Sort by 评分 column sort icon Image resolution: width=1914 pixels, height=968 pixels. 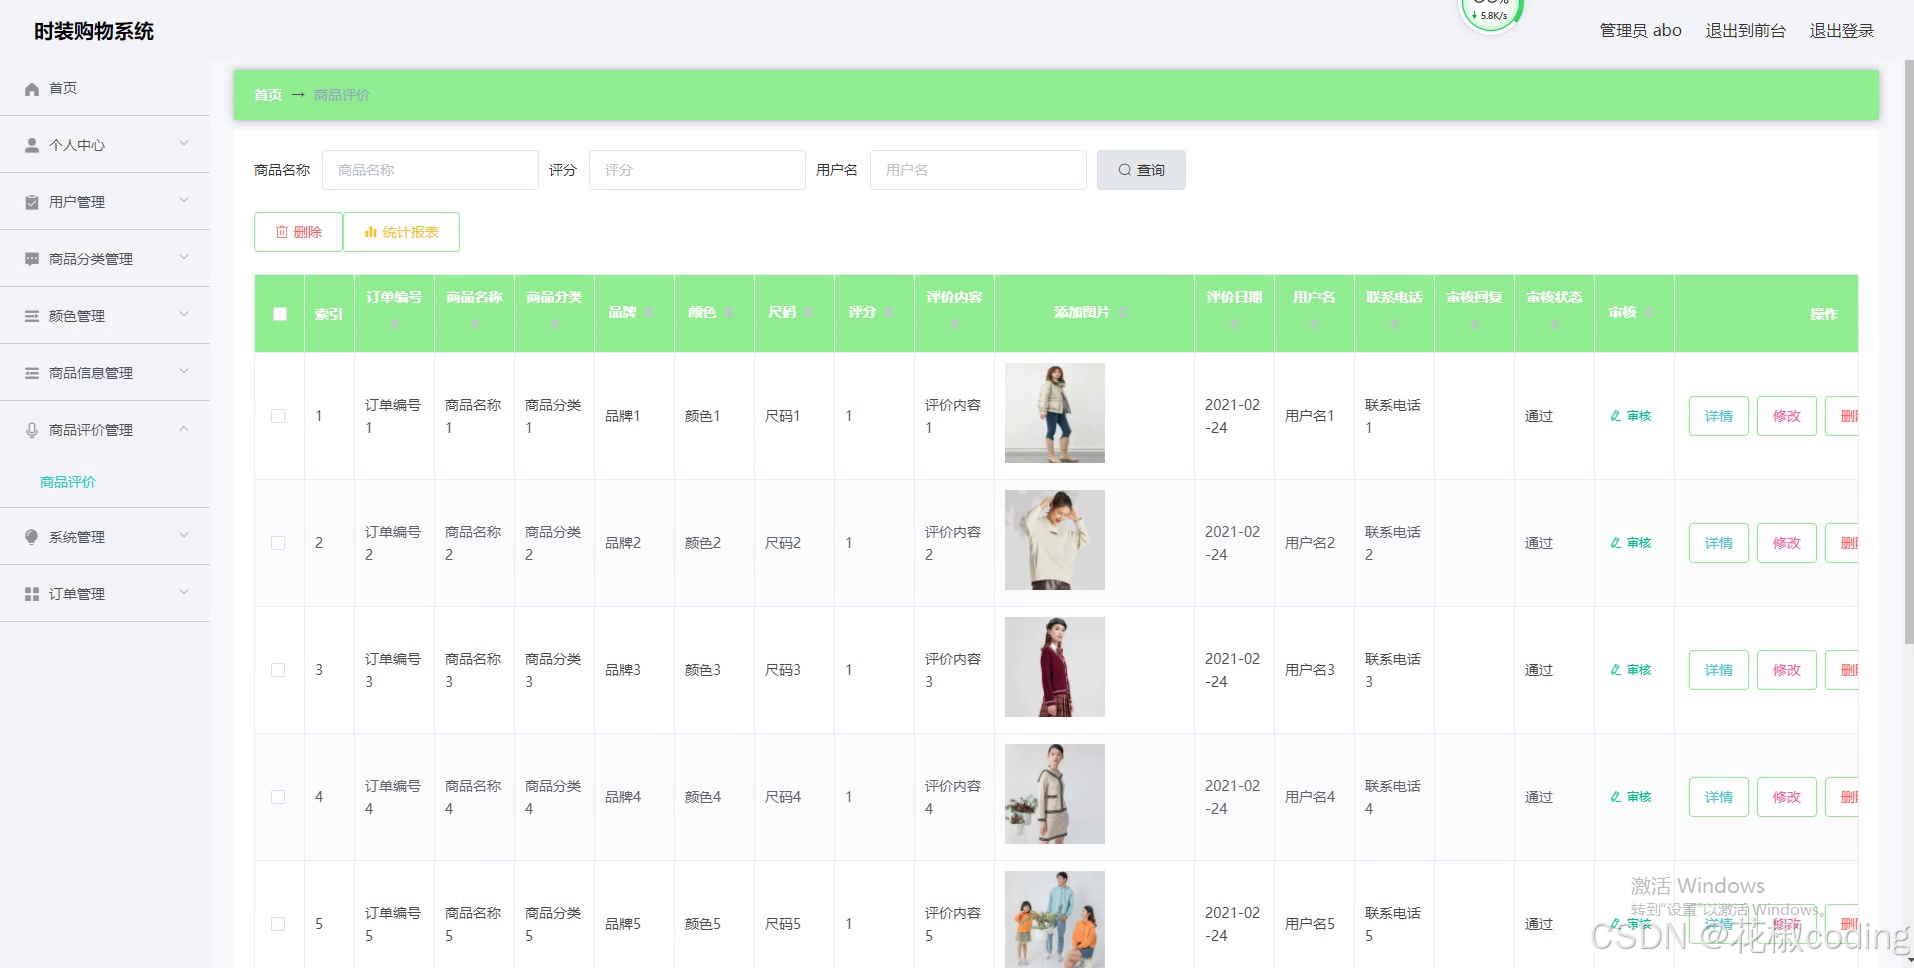888,312
